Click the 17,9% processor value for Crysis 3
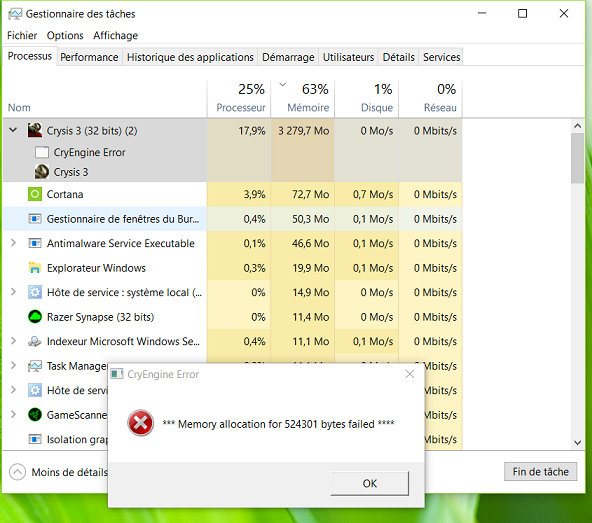The width and height of the screenshot is (592, 523). [x=252, y=131]
